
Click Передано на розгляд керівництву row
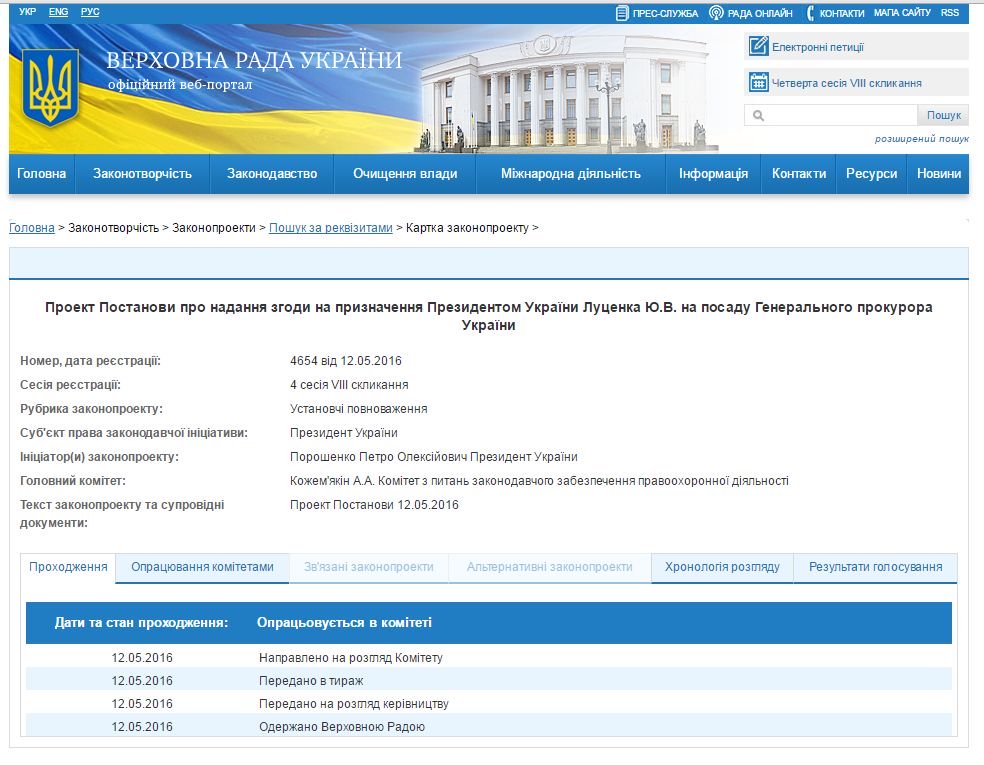pyautogui.click(x=489, y=703)
